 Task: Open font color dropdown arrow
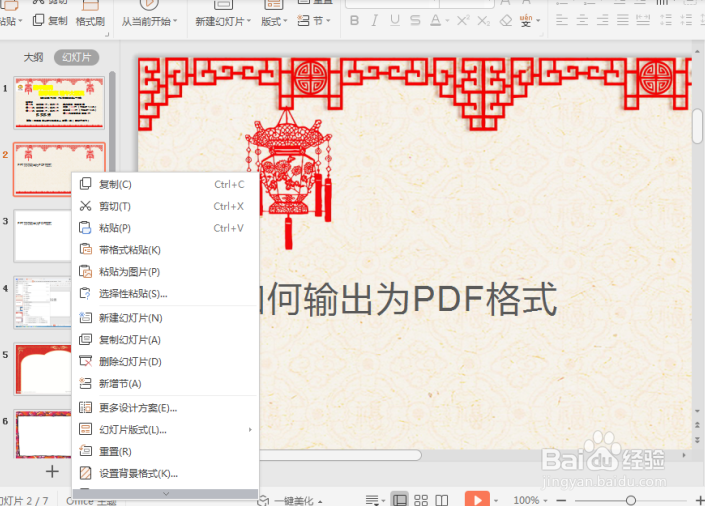(447, 21)
